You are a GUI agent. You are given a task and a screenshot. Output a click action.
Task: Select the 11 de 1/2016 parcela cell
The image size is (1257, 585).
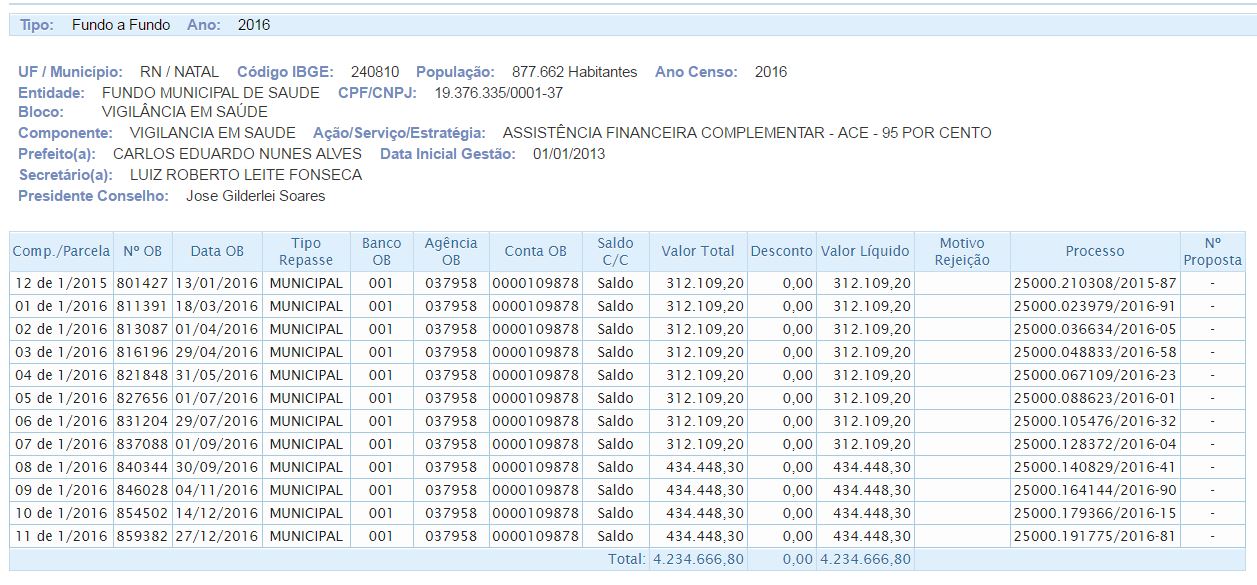point(62,536)
